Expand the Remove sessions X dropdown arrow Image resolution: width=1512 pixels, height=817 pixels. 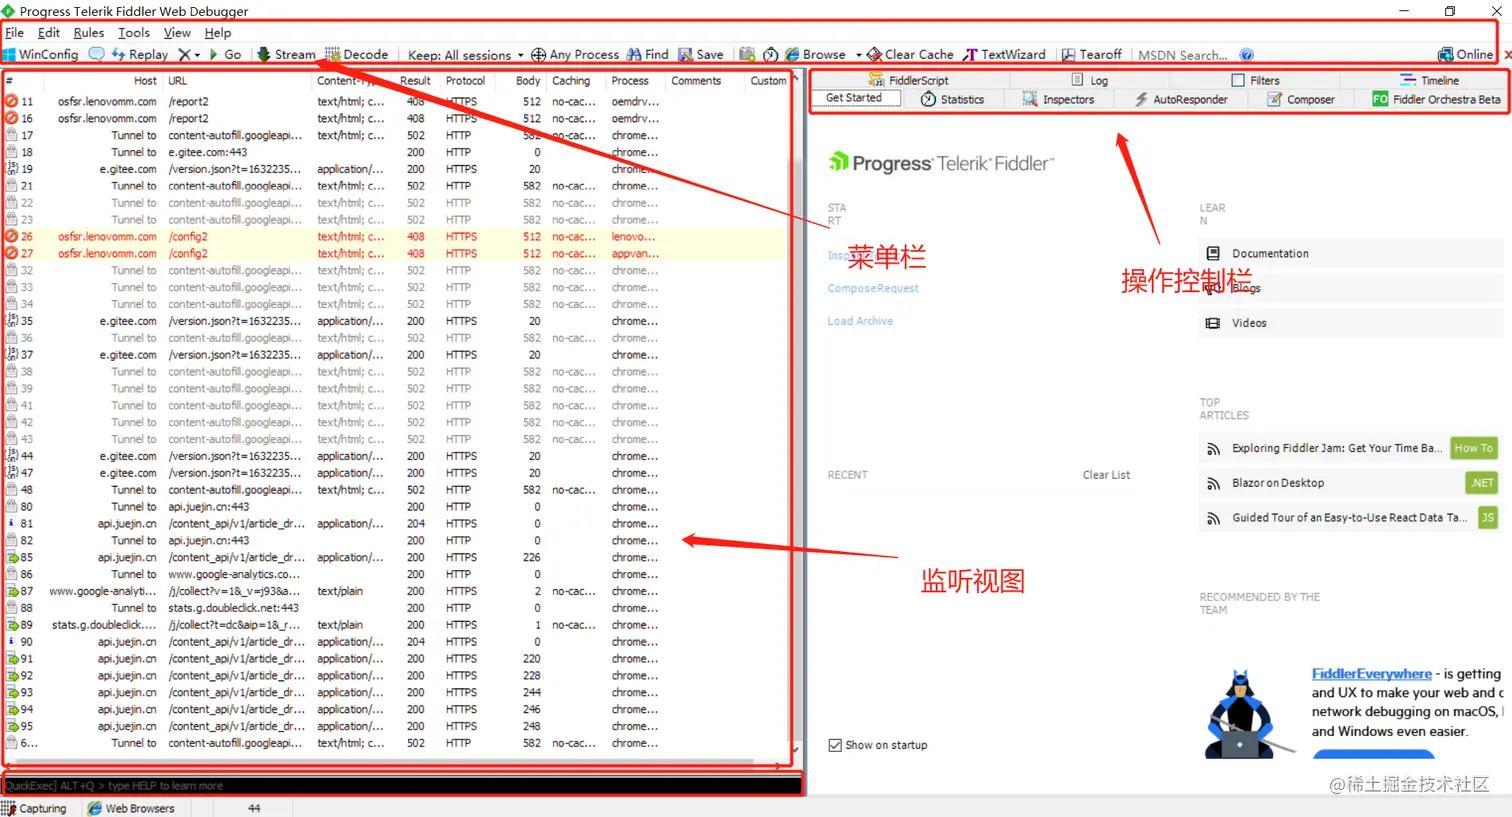coord(197,55)
